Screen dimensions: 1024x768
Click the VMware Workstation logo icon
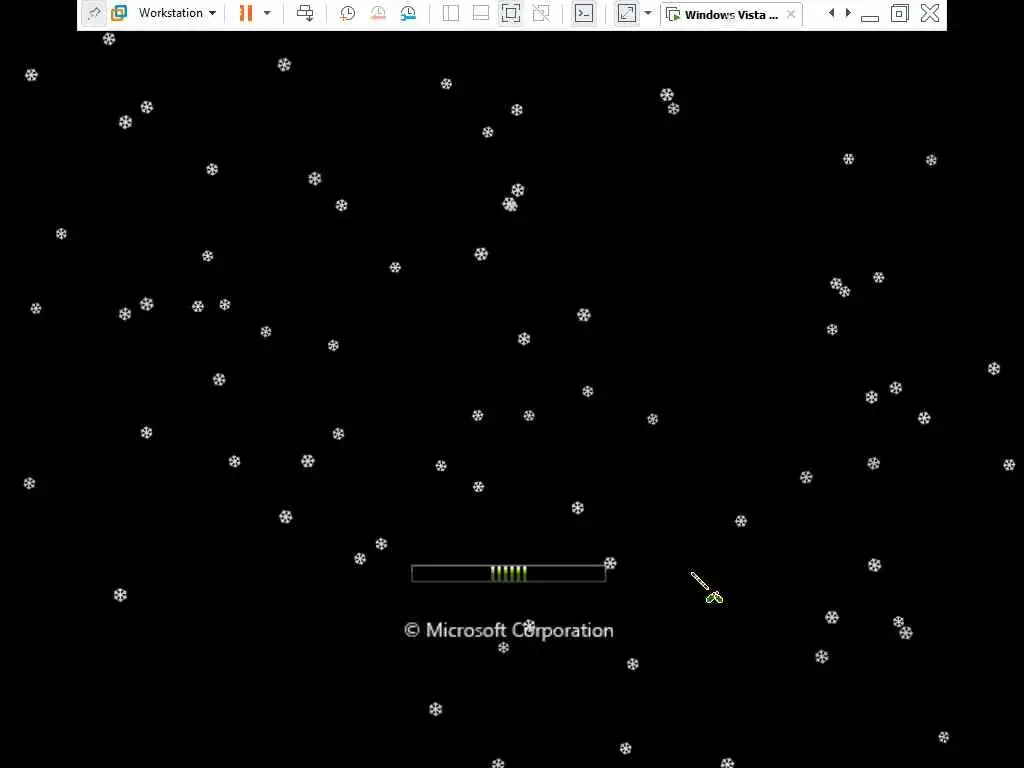point(119,13)
